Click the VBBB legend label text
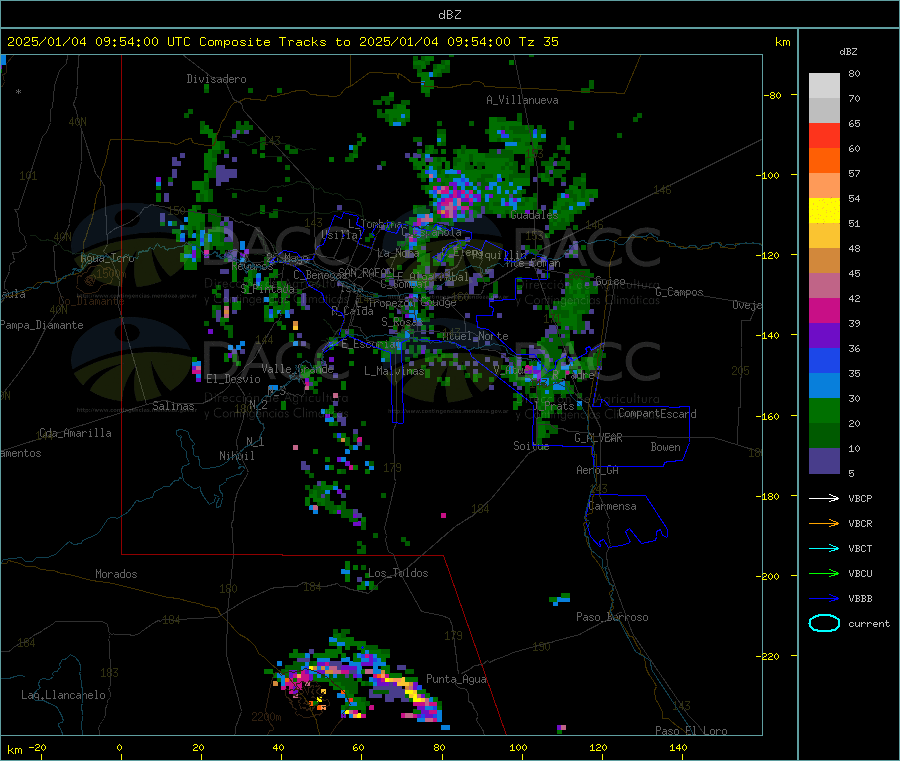This screenshot has height=761, width=900. (x=860, y=599)
